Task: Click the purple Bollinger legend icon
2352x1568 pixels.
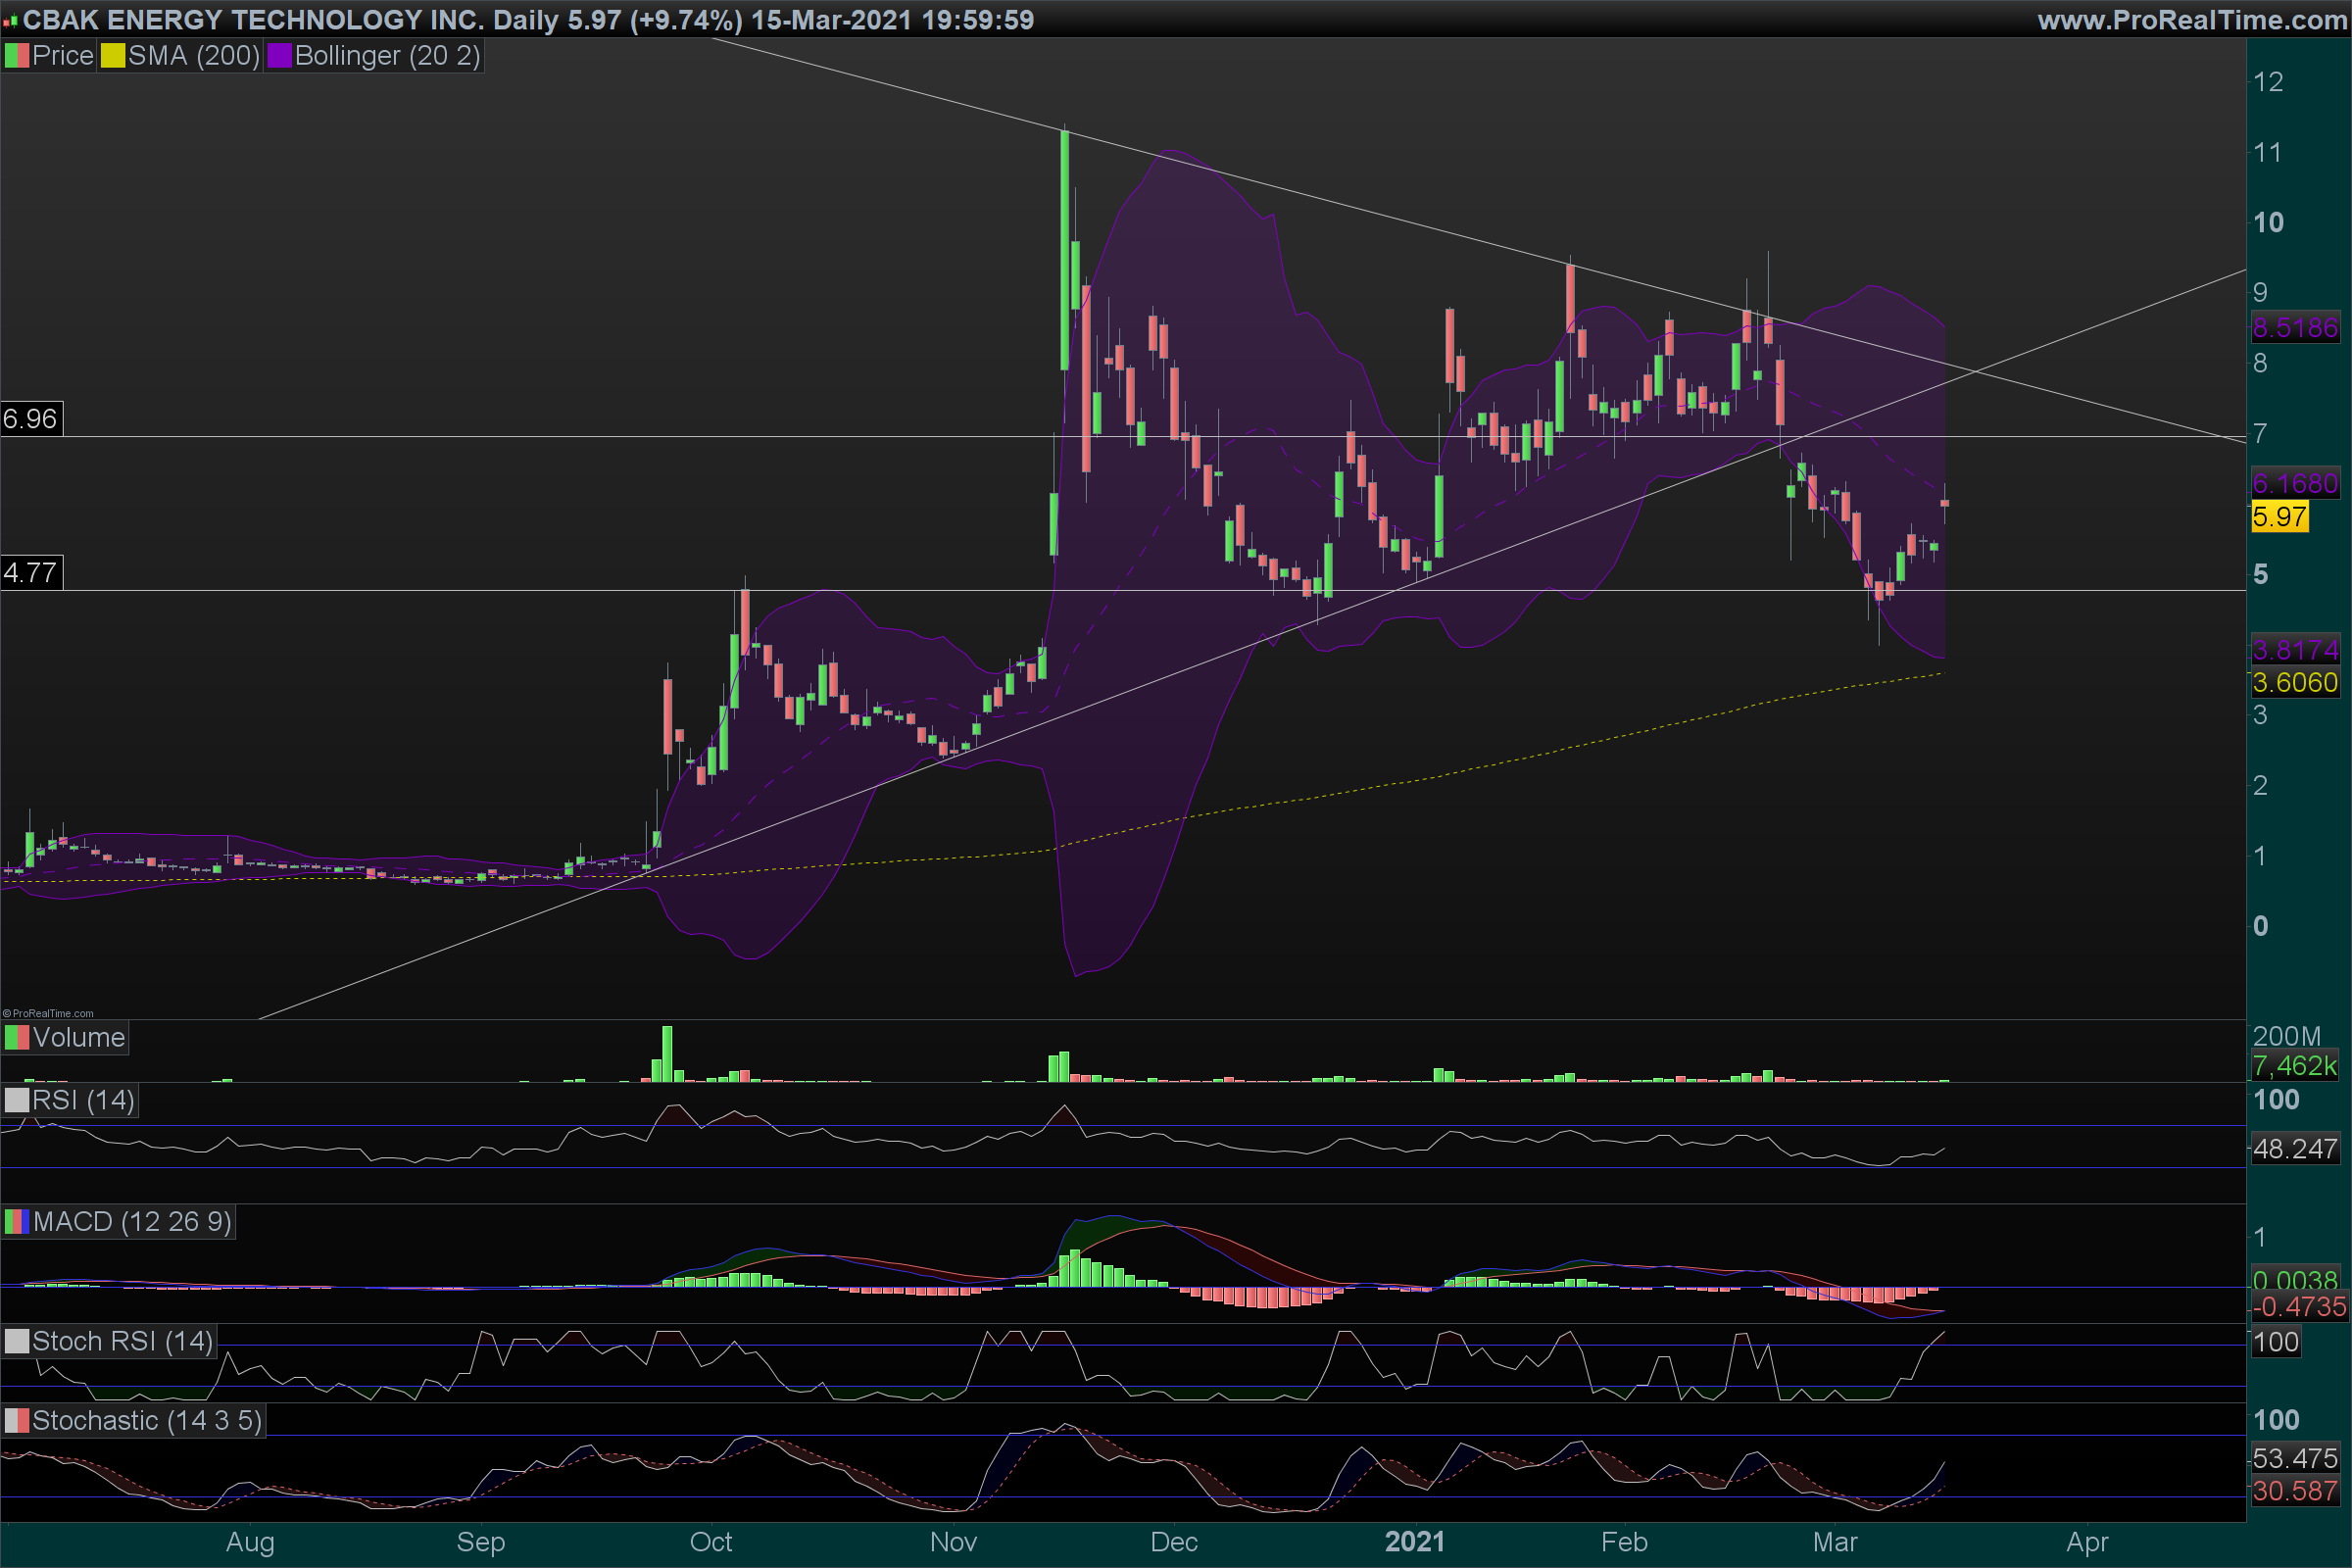Action: 279,56
